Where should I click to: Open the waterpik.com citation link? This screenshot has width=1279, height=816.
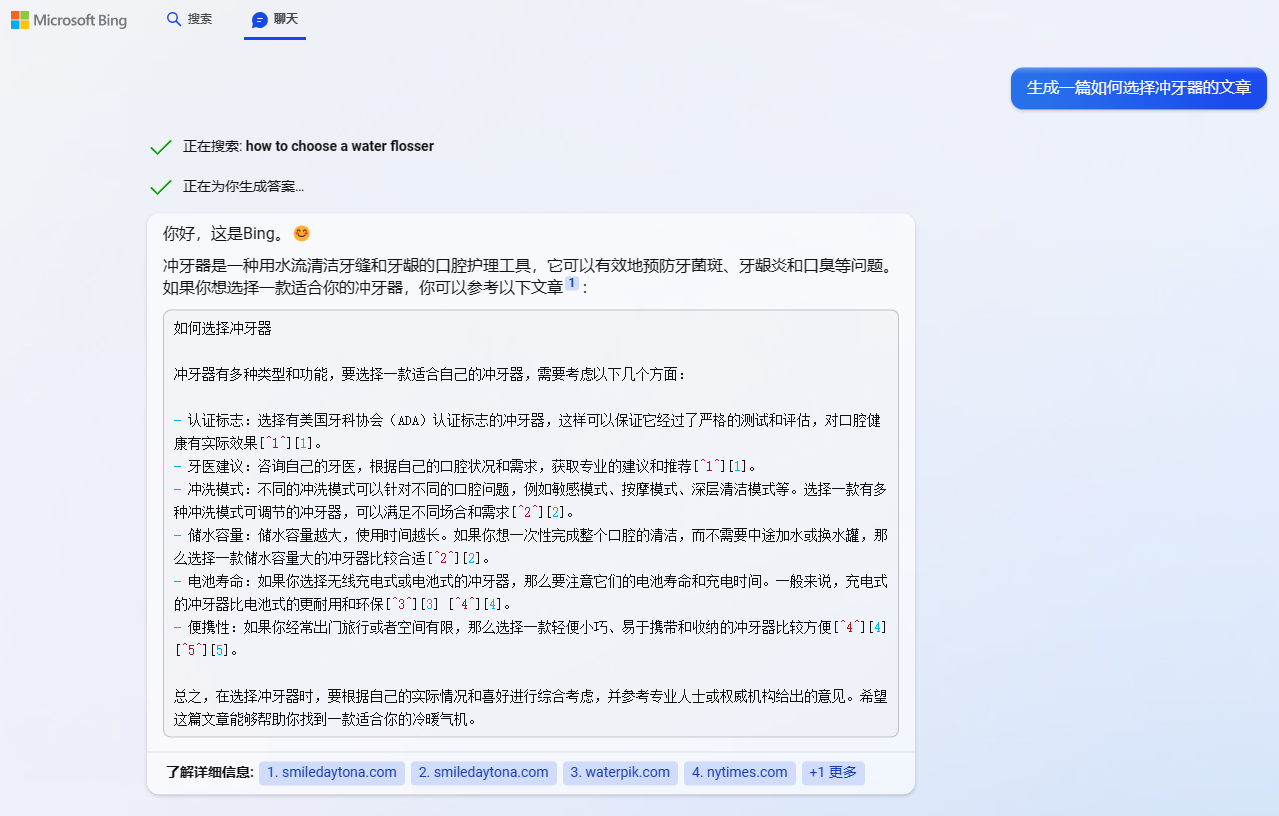[x=619, y=772]
